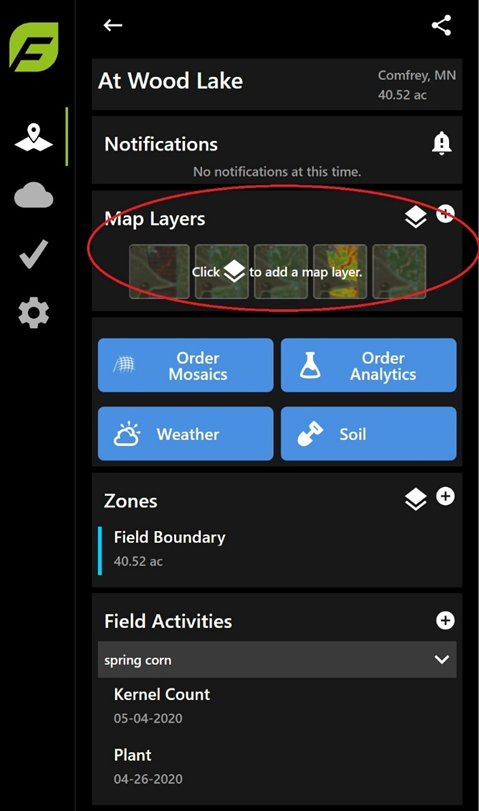Open the Soil button

pos(369,433)
